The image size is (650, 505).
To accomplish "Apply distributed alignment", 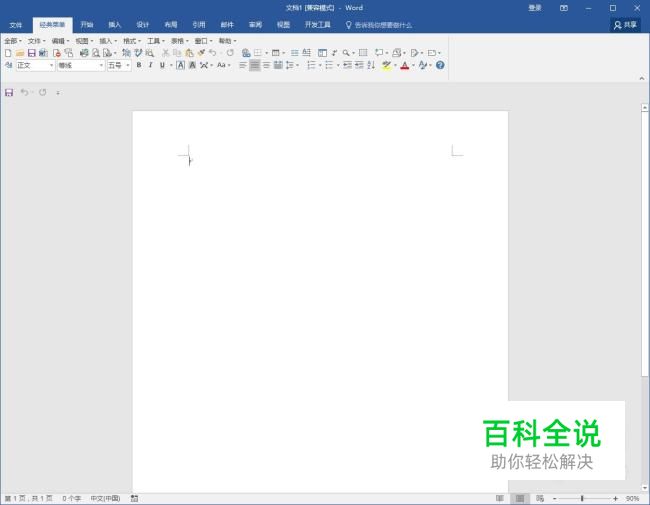I will pos(278,65).
